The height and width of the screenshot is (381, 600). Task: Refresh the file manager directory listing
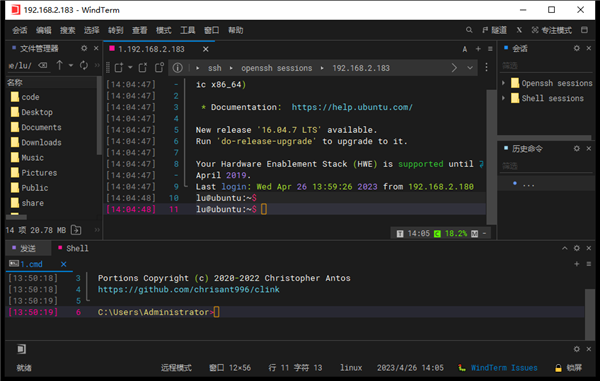pyautogui.click(x=84, y=65)
